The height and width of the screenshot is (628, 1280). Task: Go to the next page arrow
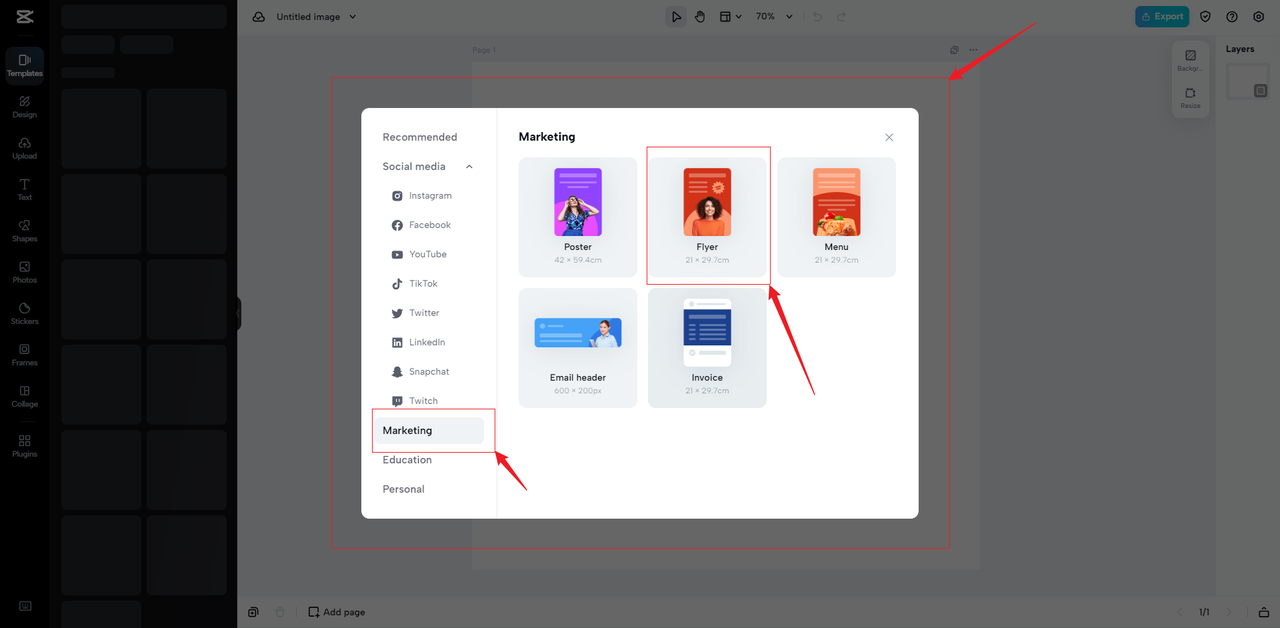1230,612
